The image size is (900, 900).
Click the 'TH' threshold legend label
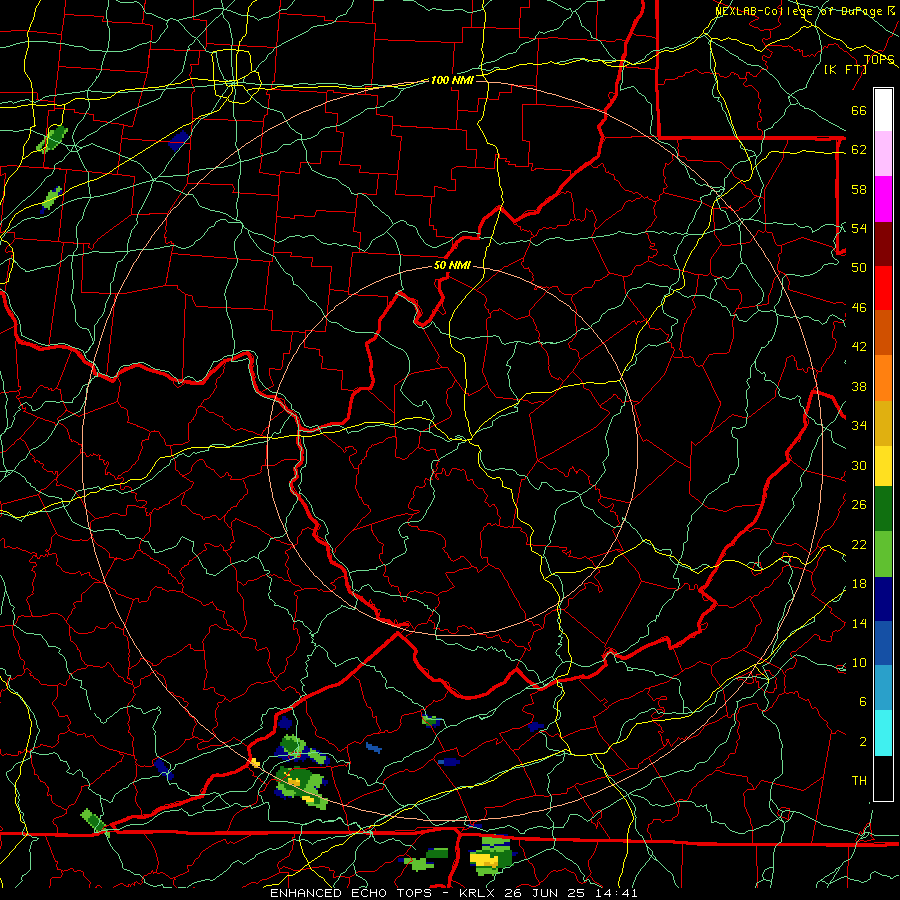[x=859, y=781]
